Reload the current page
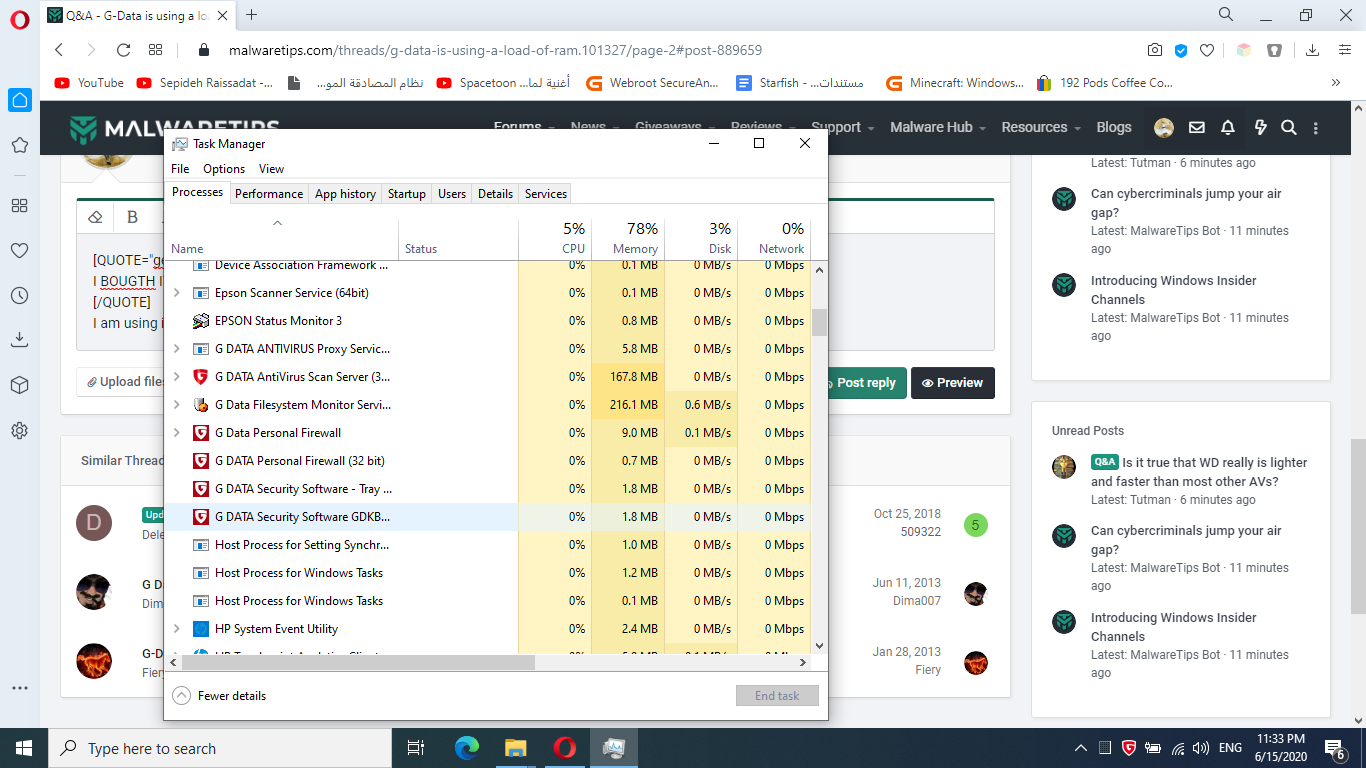 pos(124,50)
